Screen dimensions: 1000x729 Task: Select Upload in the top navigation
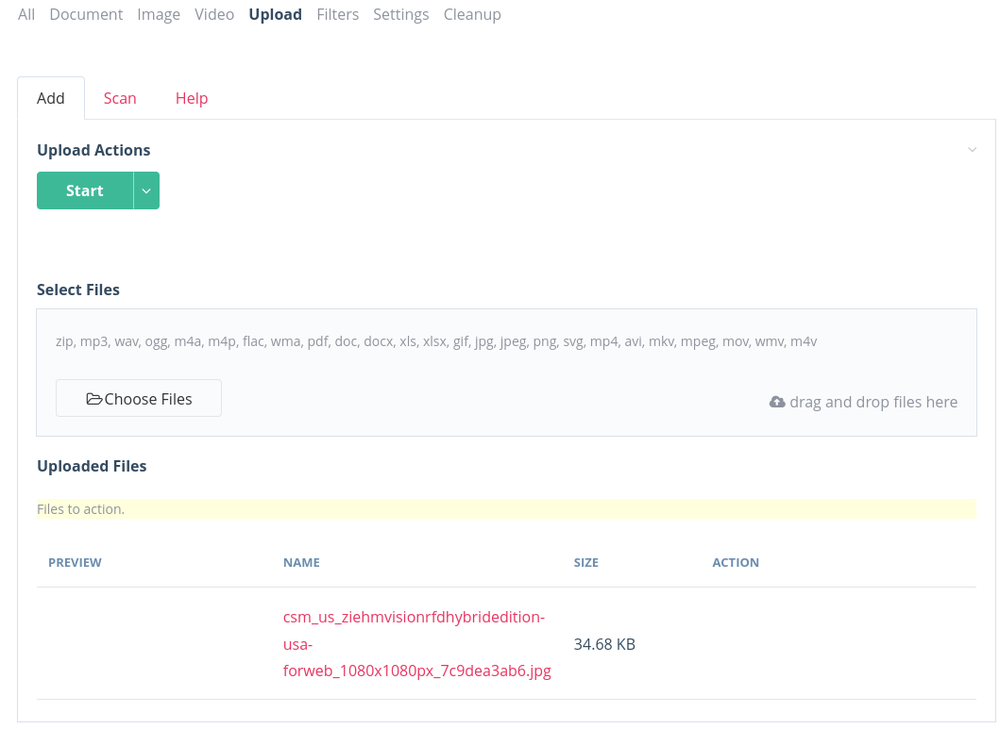coord(275,14)
